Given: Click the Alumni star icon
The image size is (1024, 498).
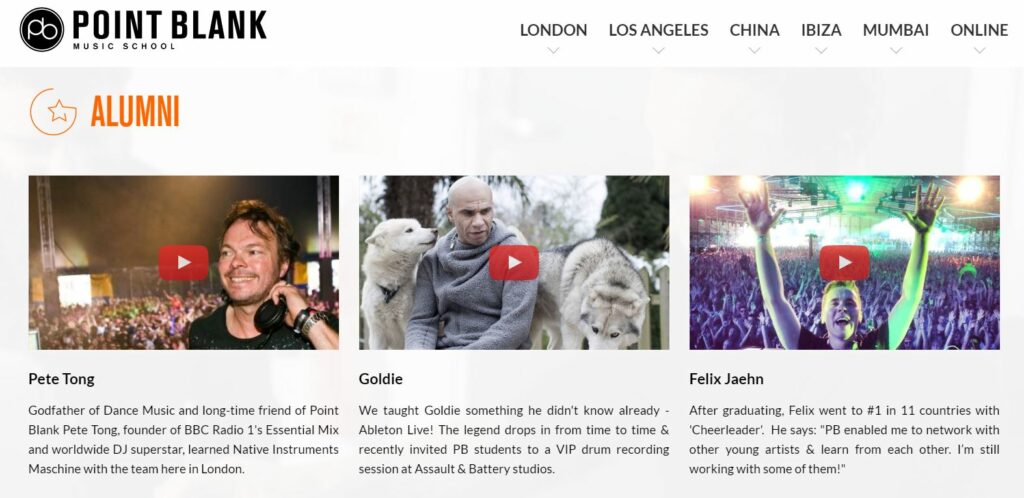Looking at the screenshot, I should pos(54,112).
